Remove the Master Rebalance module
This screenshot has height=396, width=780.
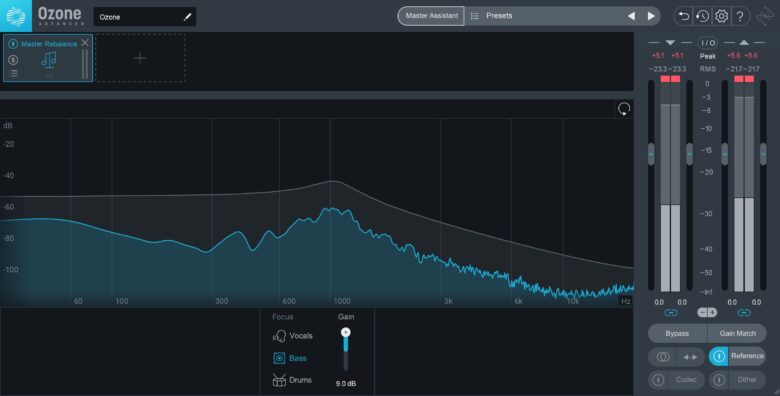[x=85, y=43]
